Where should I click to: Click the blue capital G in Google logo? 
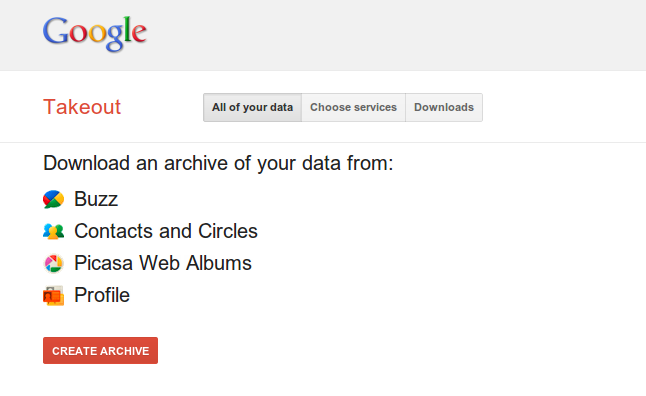[56, 31]
